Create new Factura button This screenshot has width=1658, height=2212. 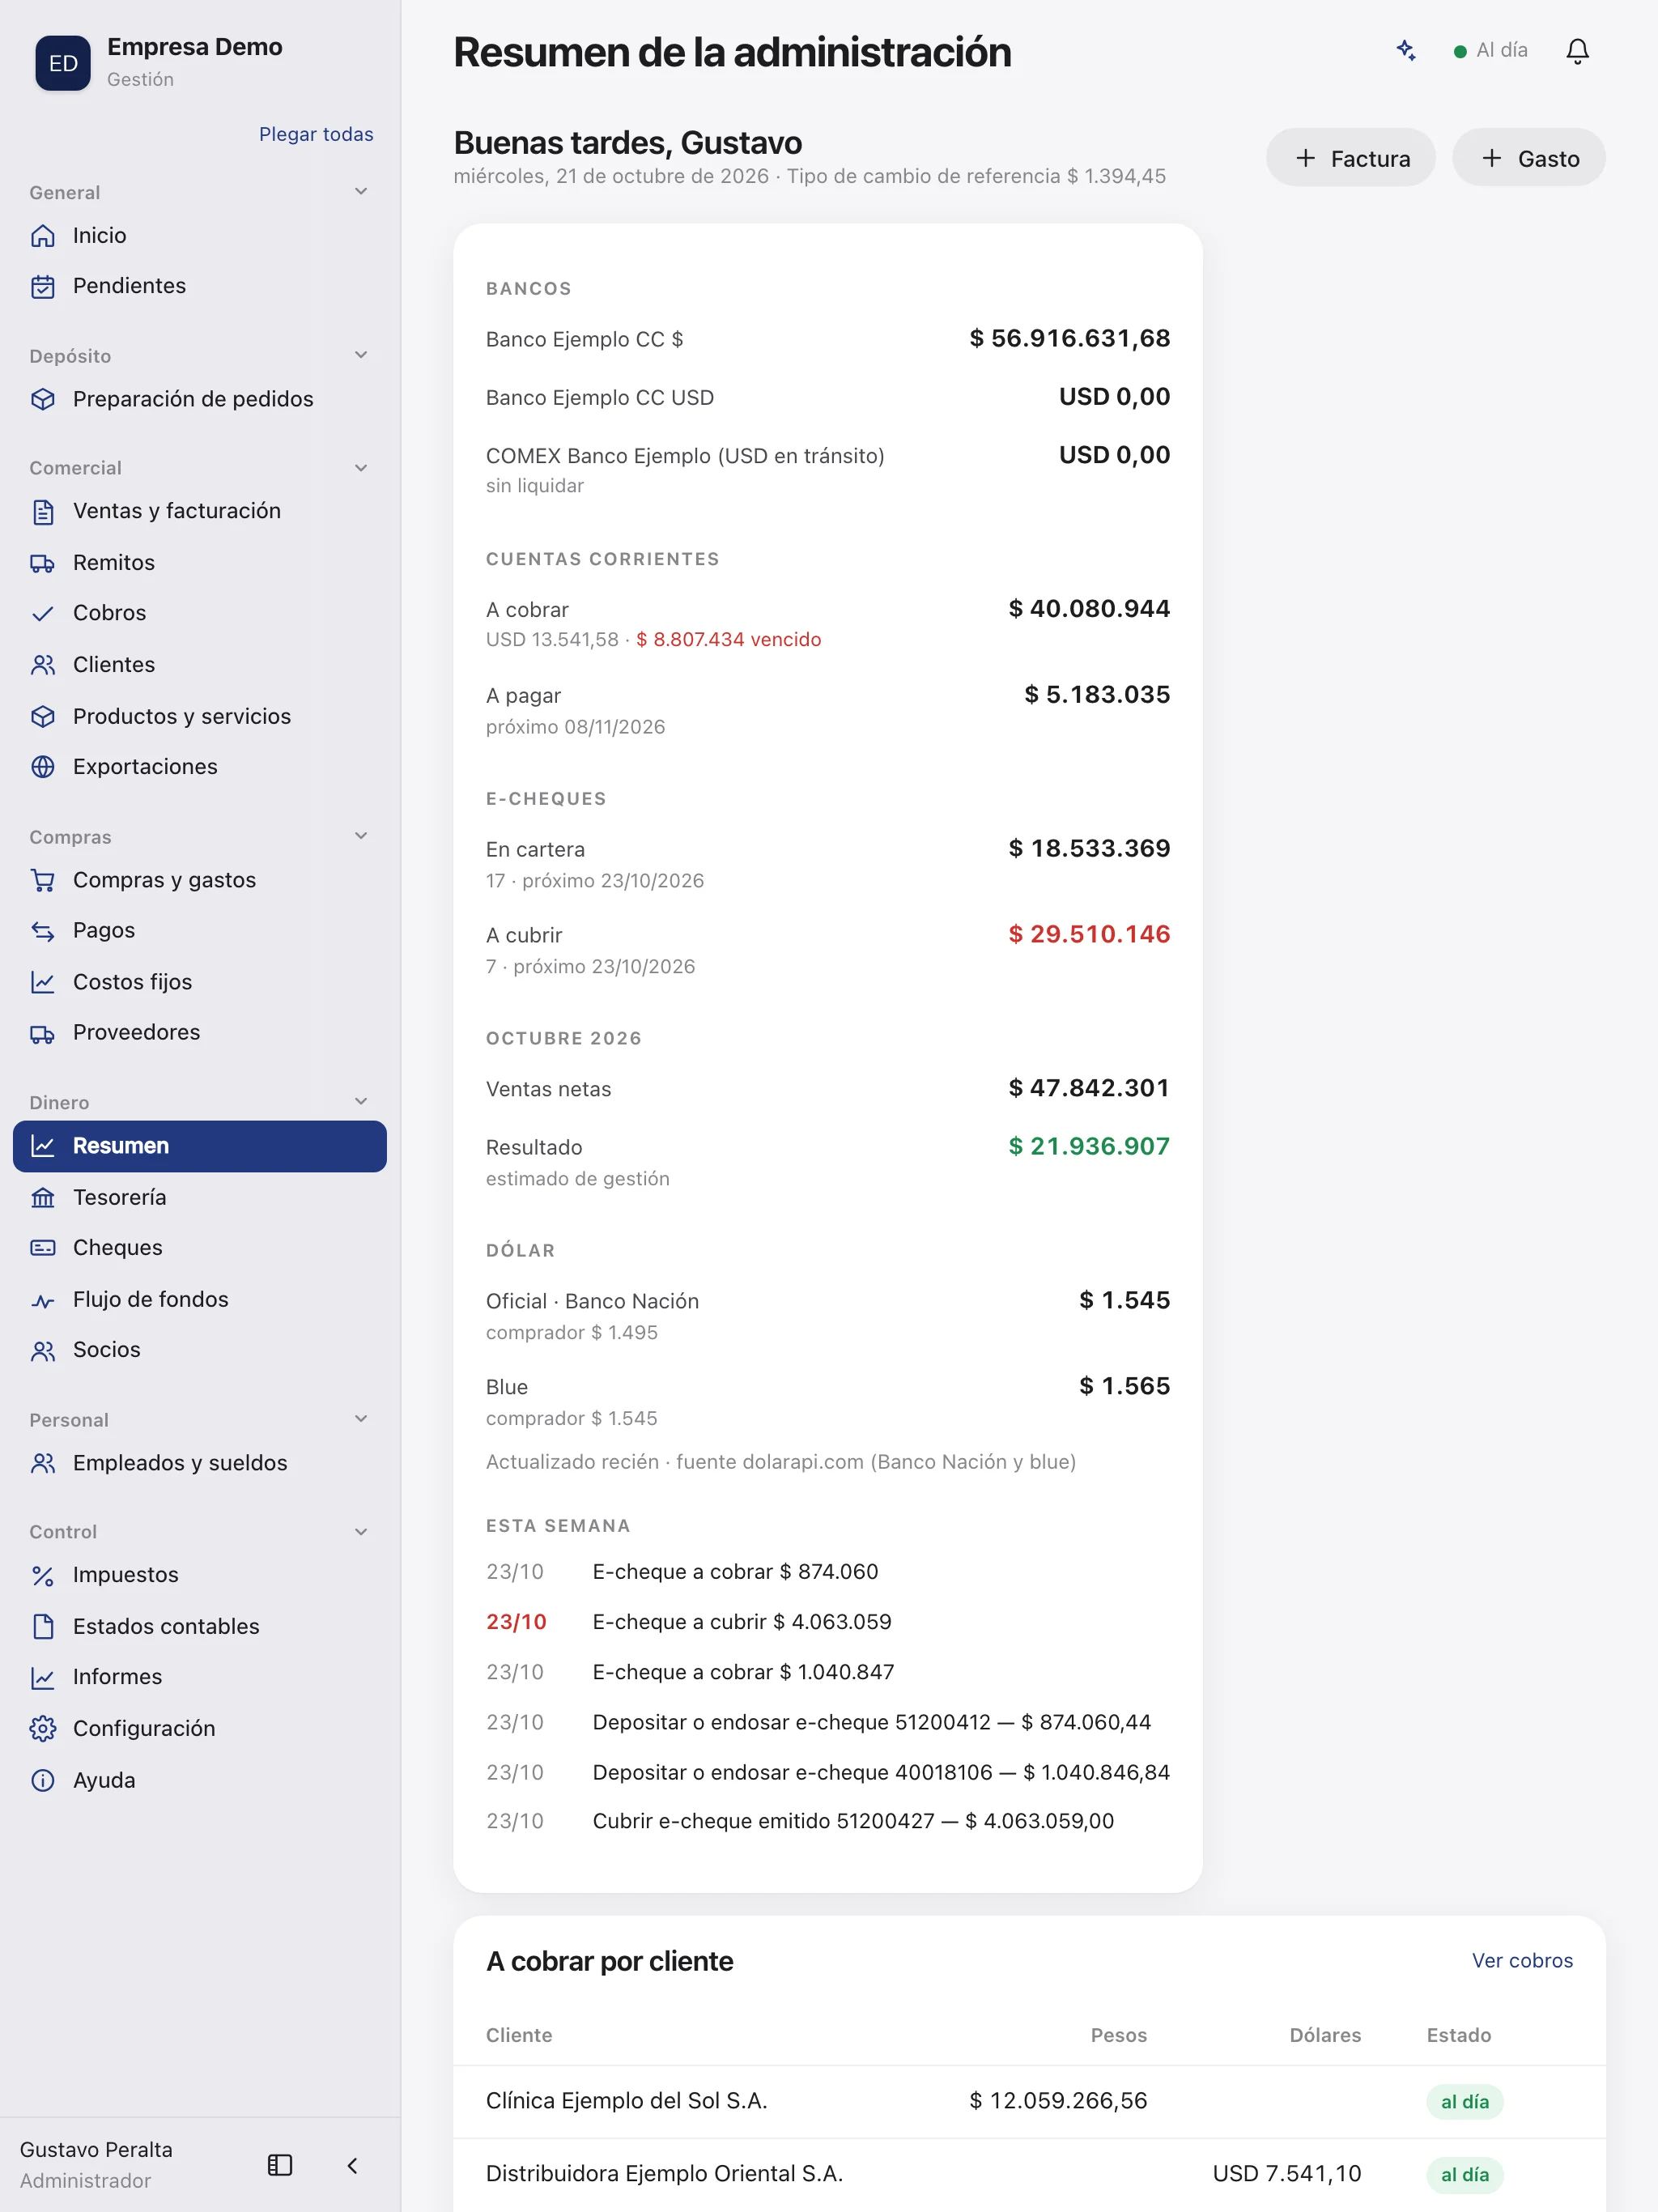(1351, 158)
